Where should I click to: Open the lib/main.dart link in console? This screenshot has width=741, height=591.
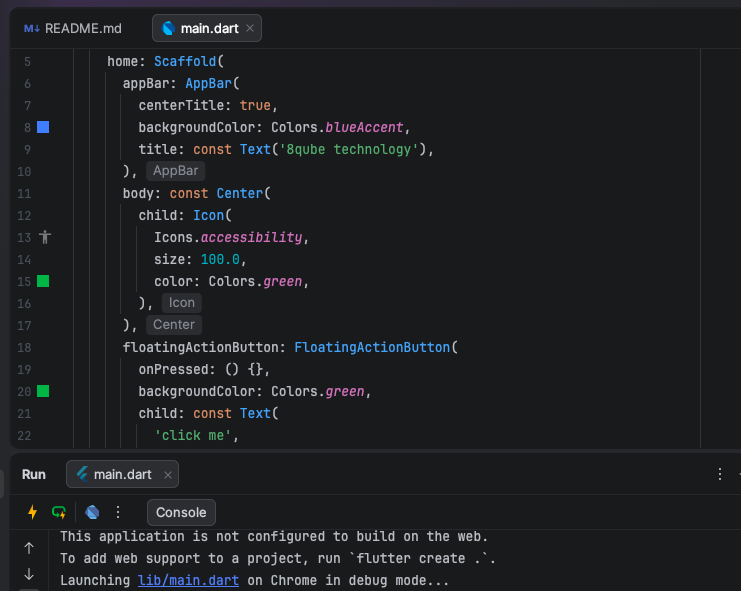click(188, 580)
